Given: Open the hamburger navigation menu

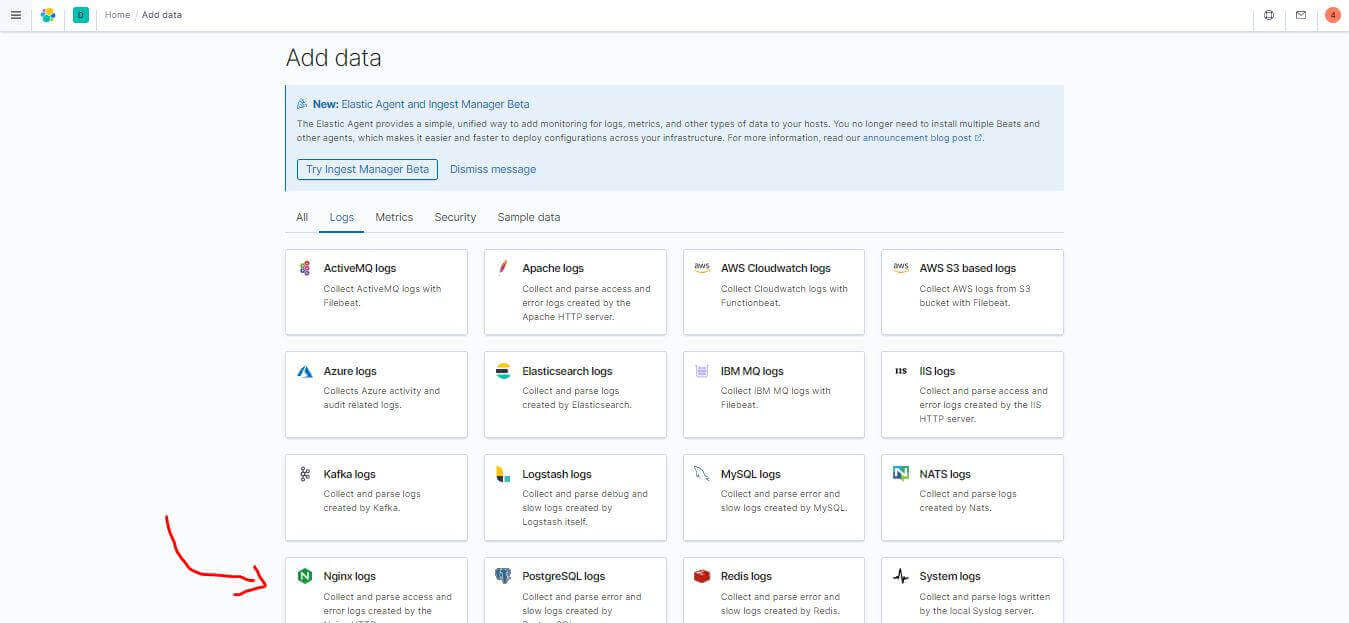Looking at the screenshot, I should 15,15.
